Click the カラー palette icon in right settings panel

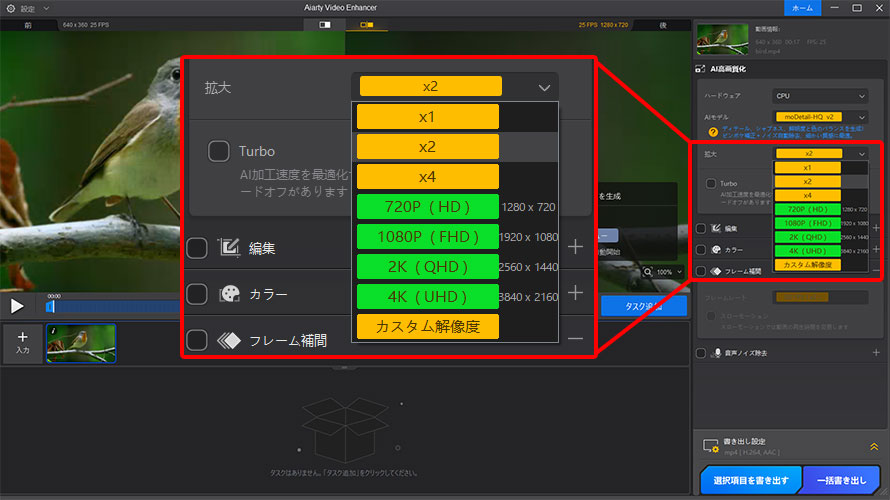point(716,250)
